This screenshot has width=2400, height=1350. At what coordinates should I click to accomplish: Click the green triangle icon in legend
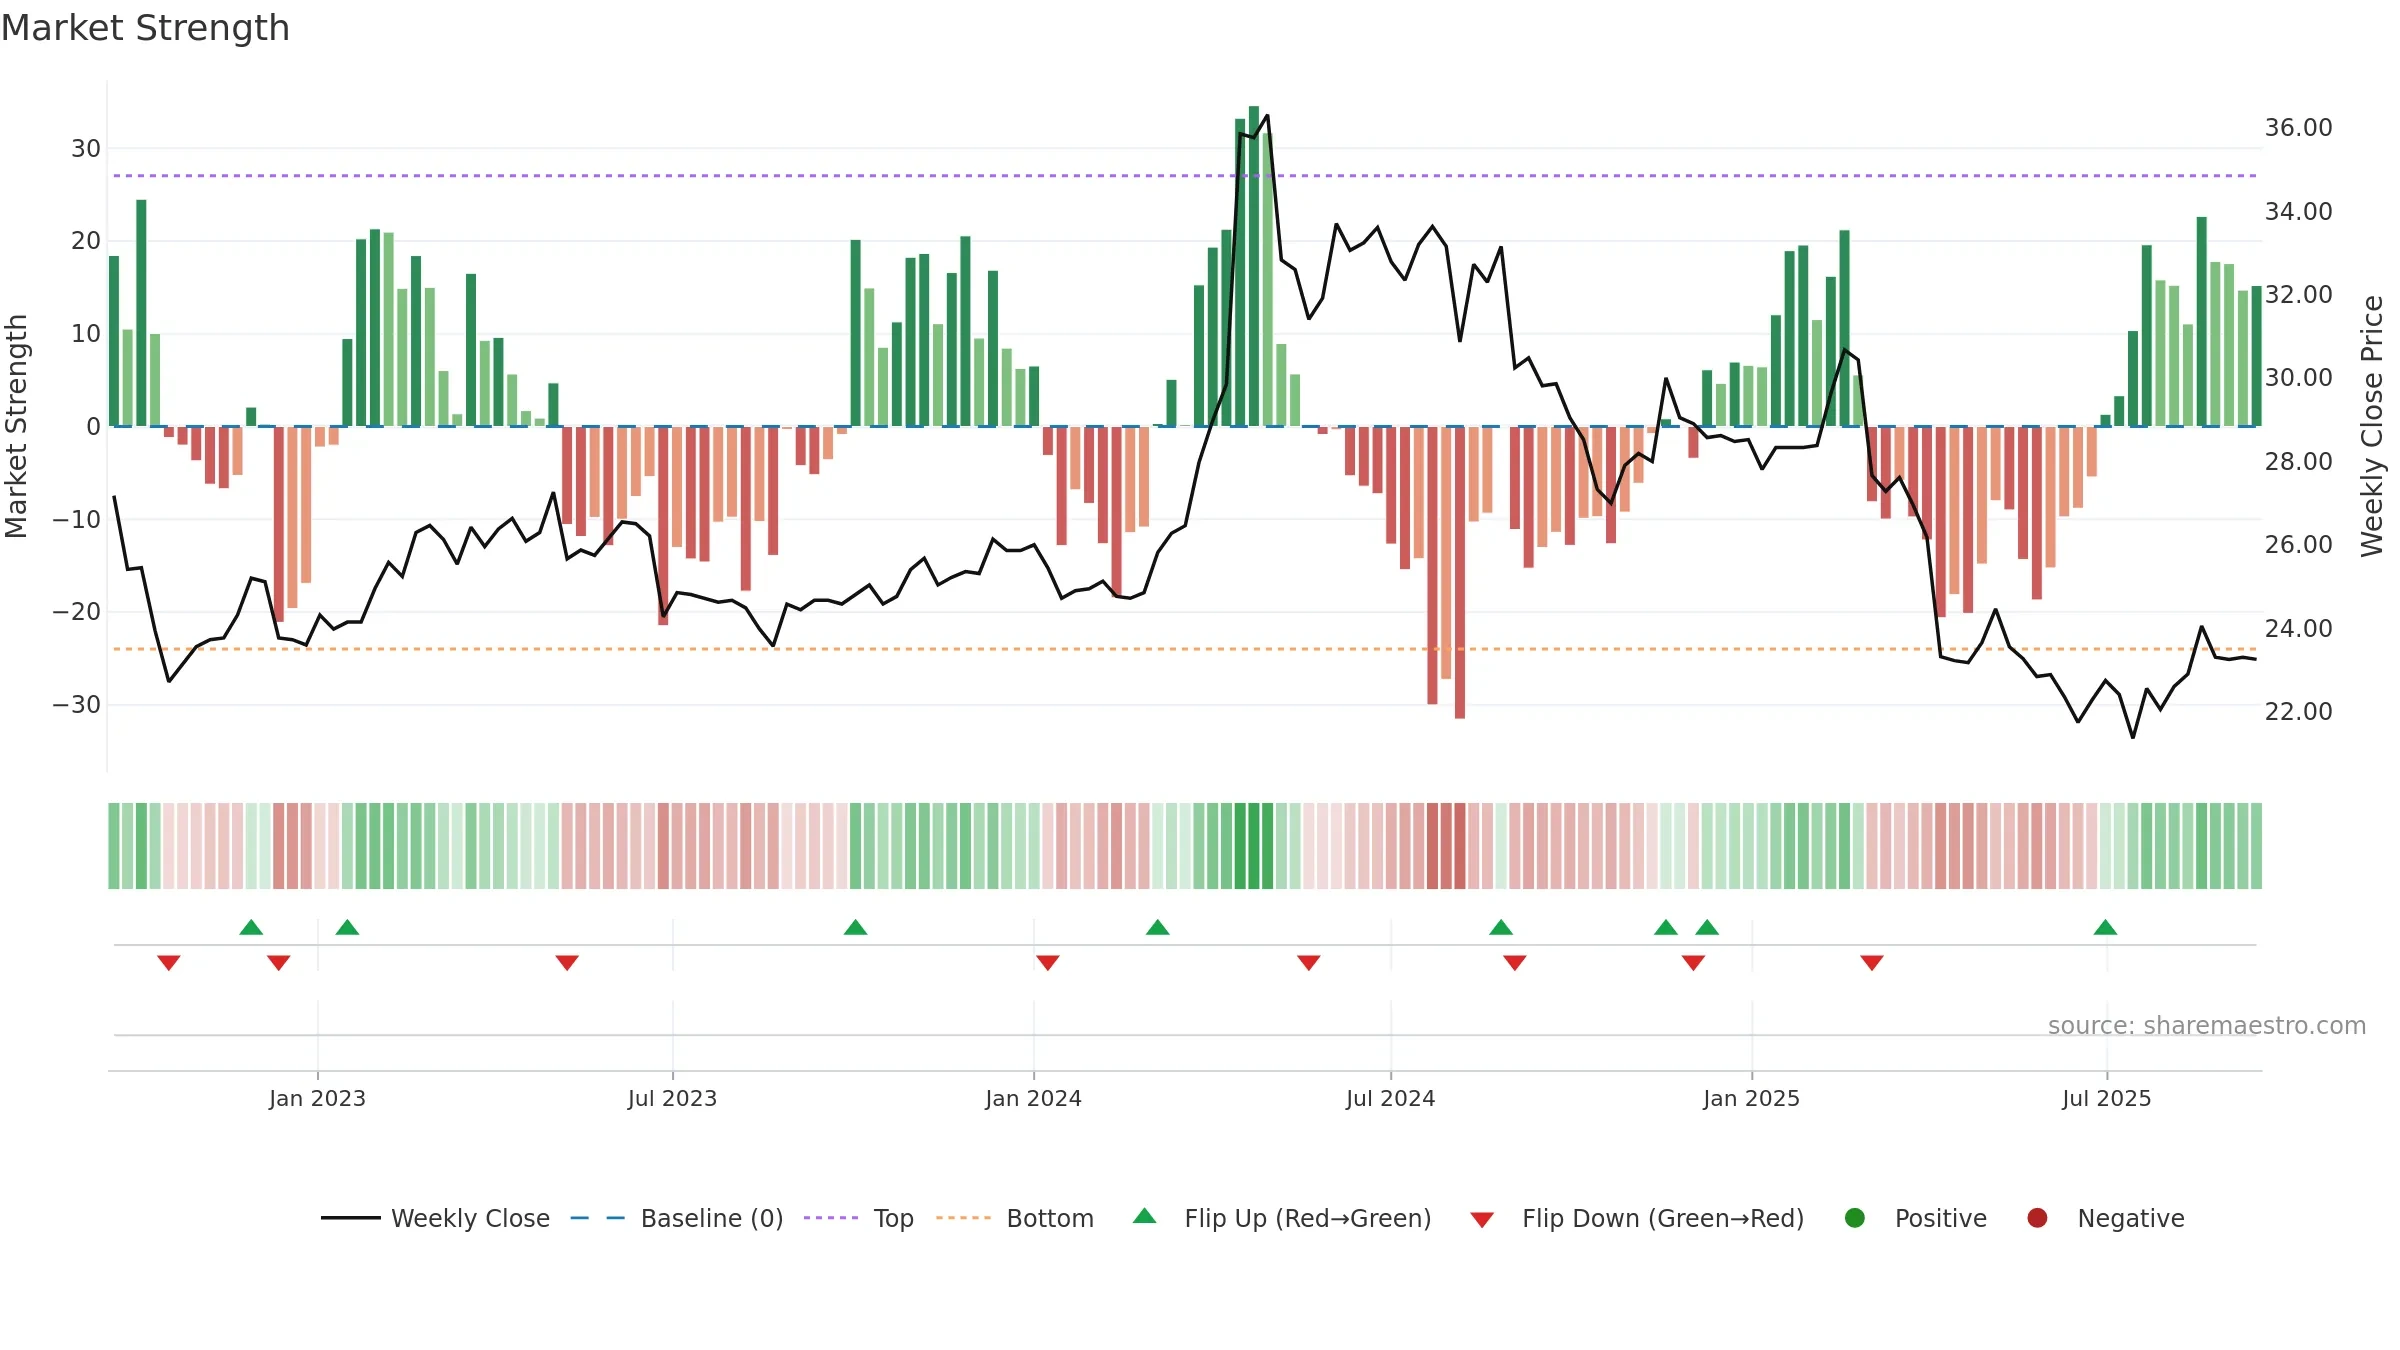(x=1145, y=1217)
